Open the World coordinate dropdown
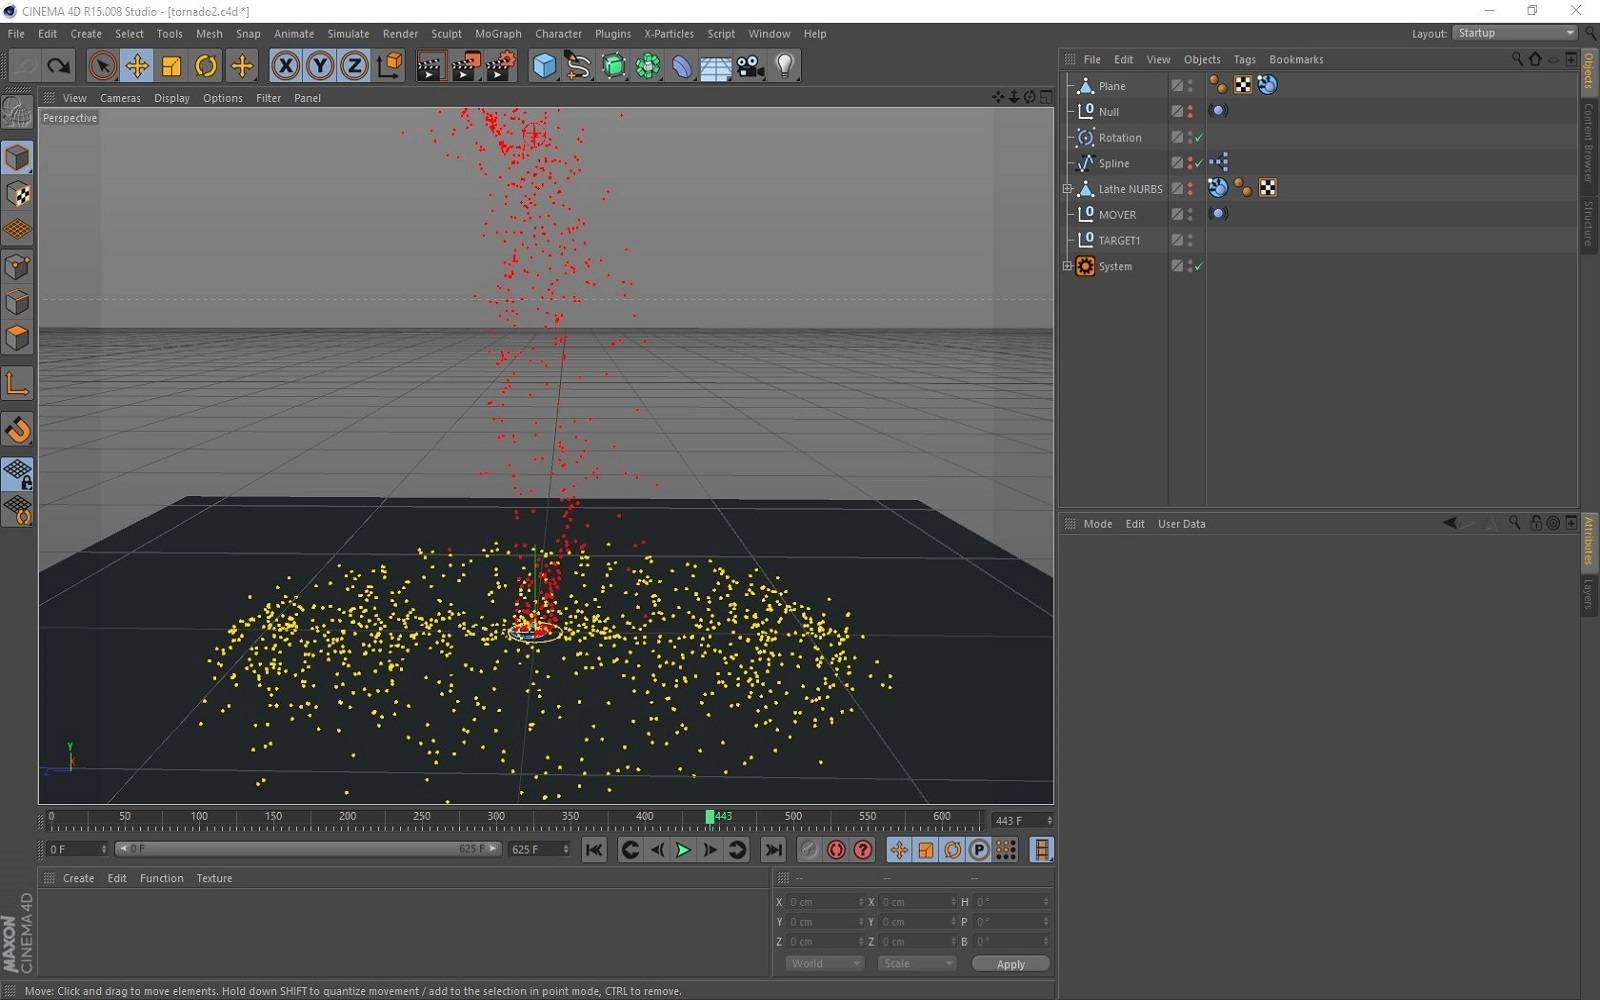Image resolution: width=1600 pixels, height=1000 pixels. pos(824,963)
